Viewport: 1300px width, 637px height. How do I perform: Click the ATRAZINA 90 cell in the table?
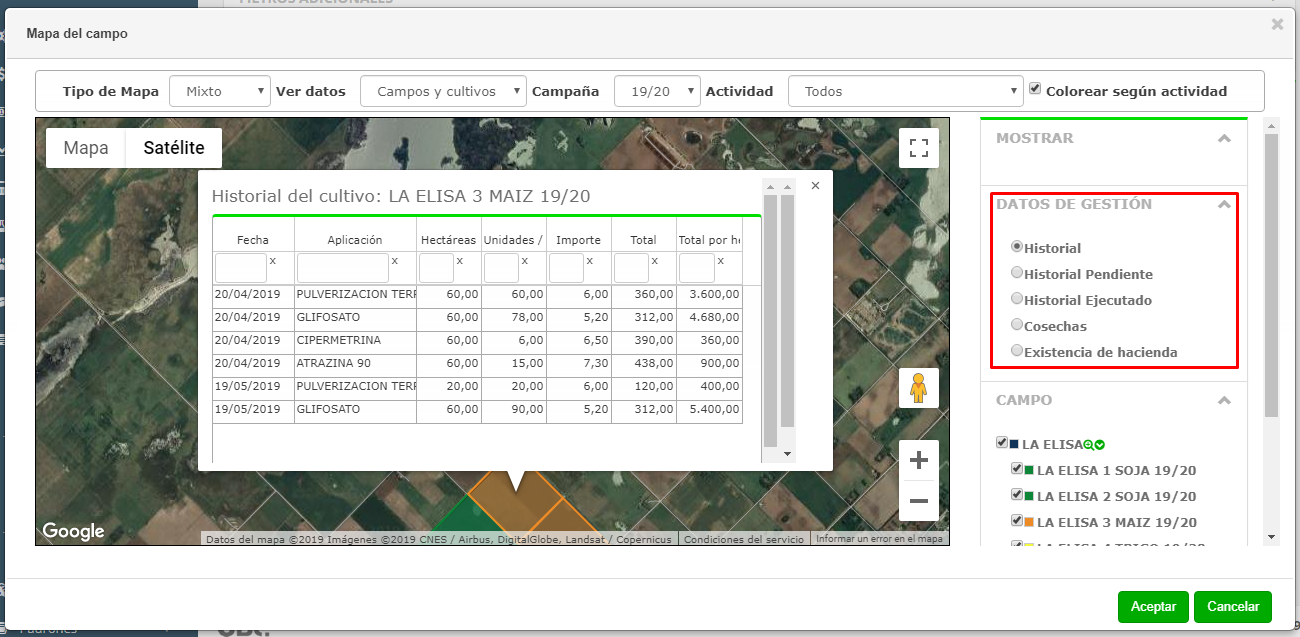[x=355, y=364]
